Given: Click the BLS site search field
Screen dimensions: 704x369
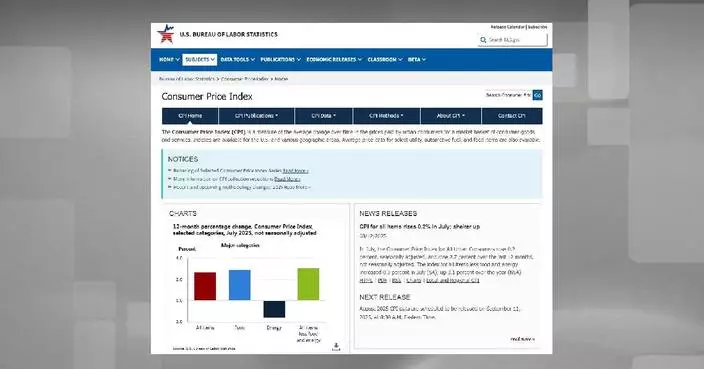Looking at the screenshot, I should click(513, 40).
